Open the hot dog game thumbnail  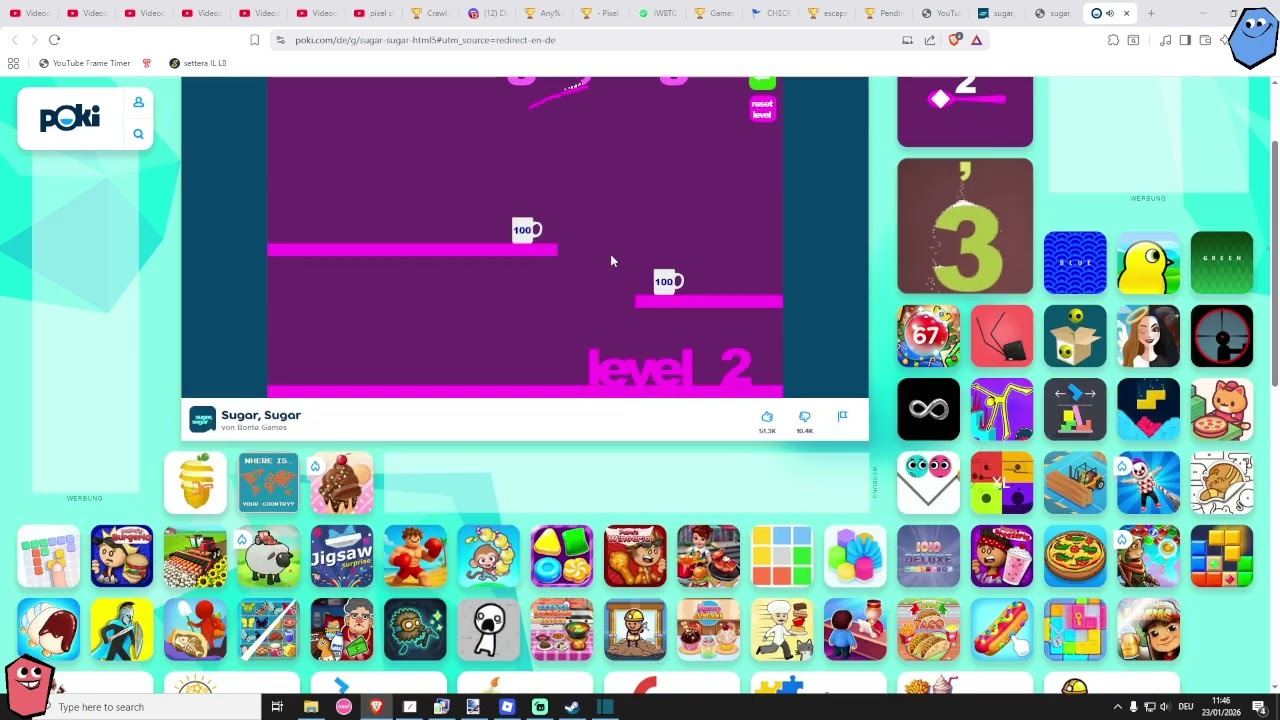1002,629
